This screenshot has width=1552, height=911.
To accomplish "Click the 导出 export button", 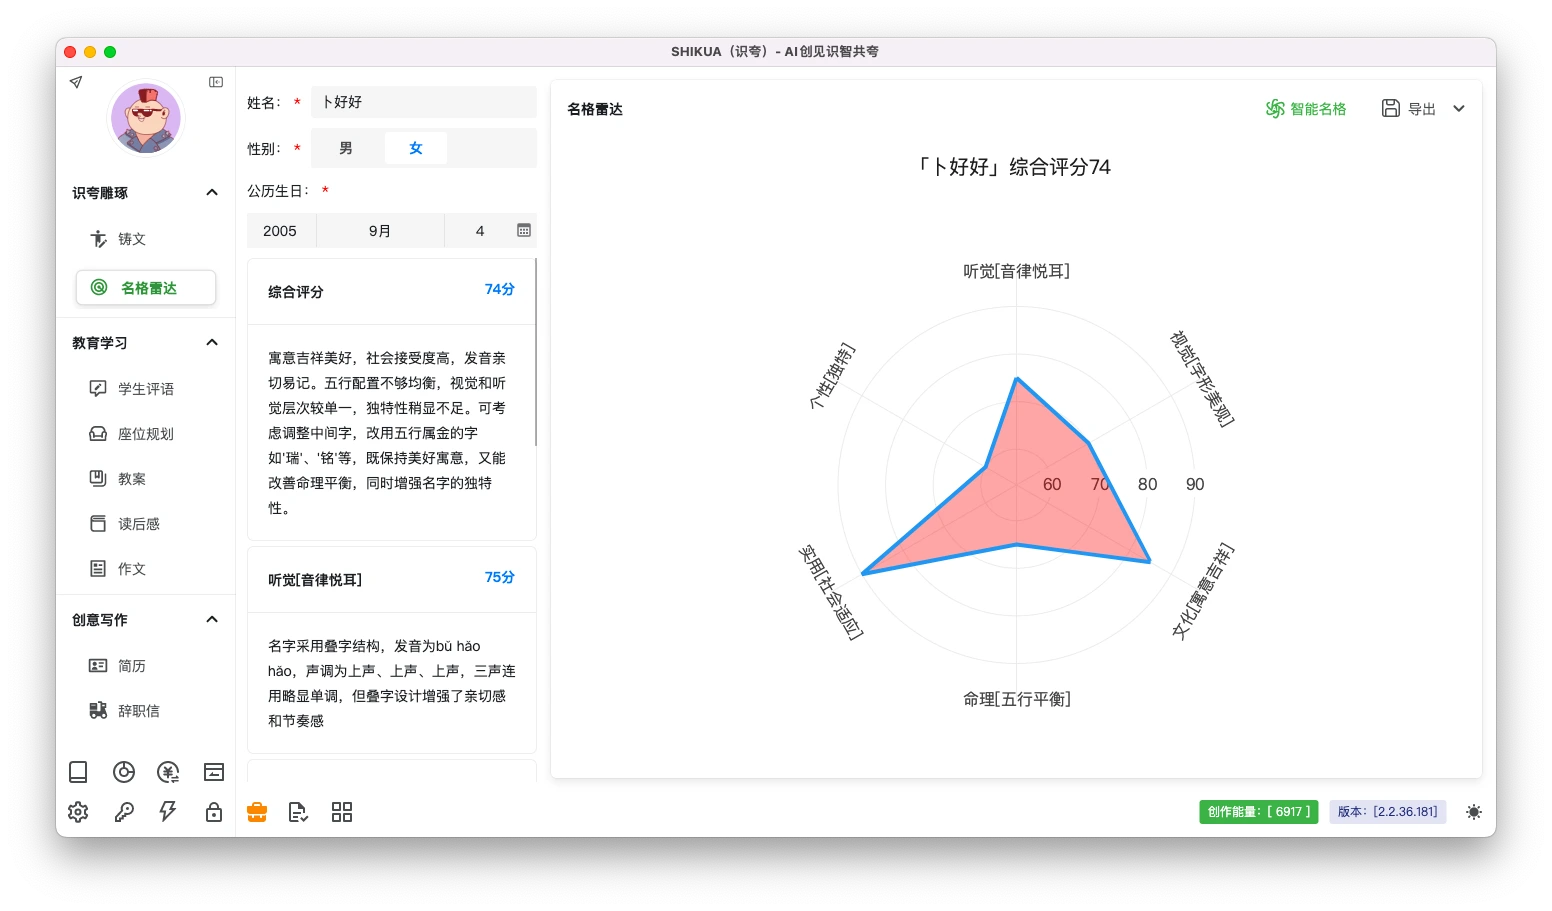I will 1409,109.
